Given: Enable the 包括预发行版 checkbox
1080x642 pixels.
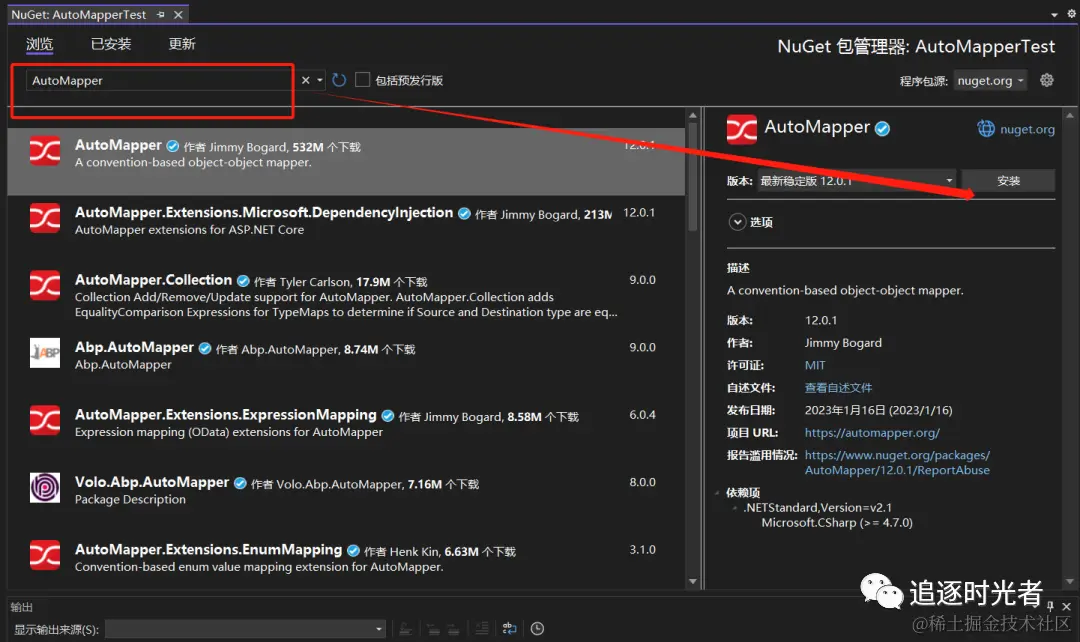Looking at the screenshot, I should tap(362, 80).
